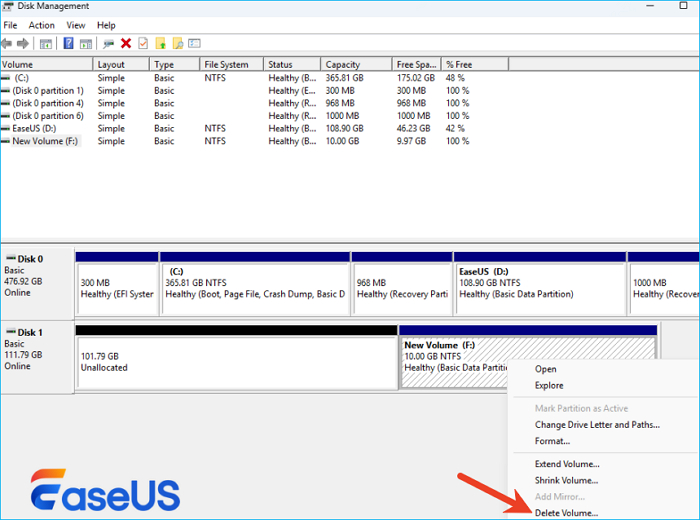This screenshot has height=520, width=700.
Task: Select the 101.79 GB Unallocated block
Action: (237, 358)
